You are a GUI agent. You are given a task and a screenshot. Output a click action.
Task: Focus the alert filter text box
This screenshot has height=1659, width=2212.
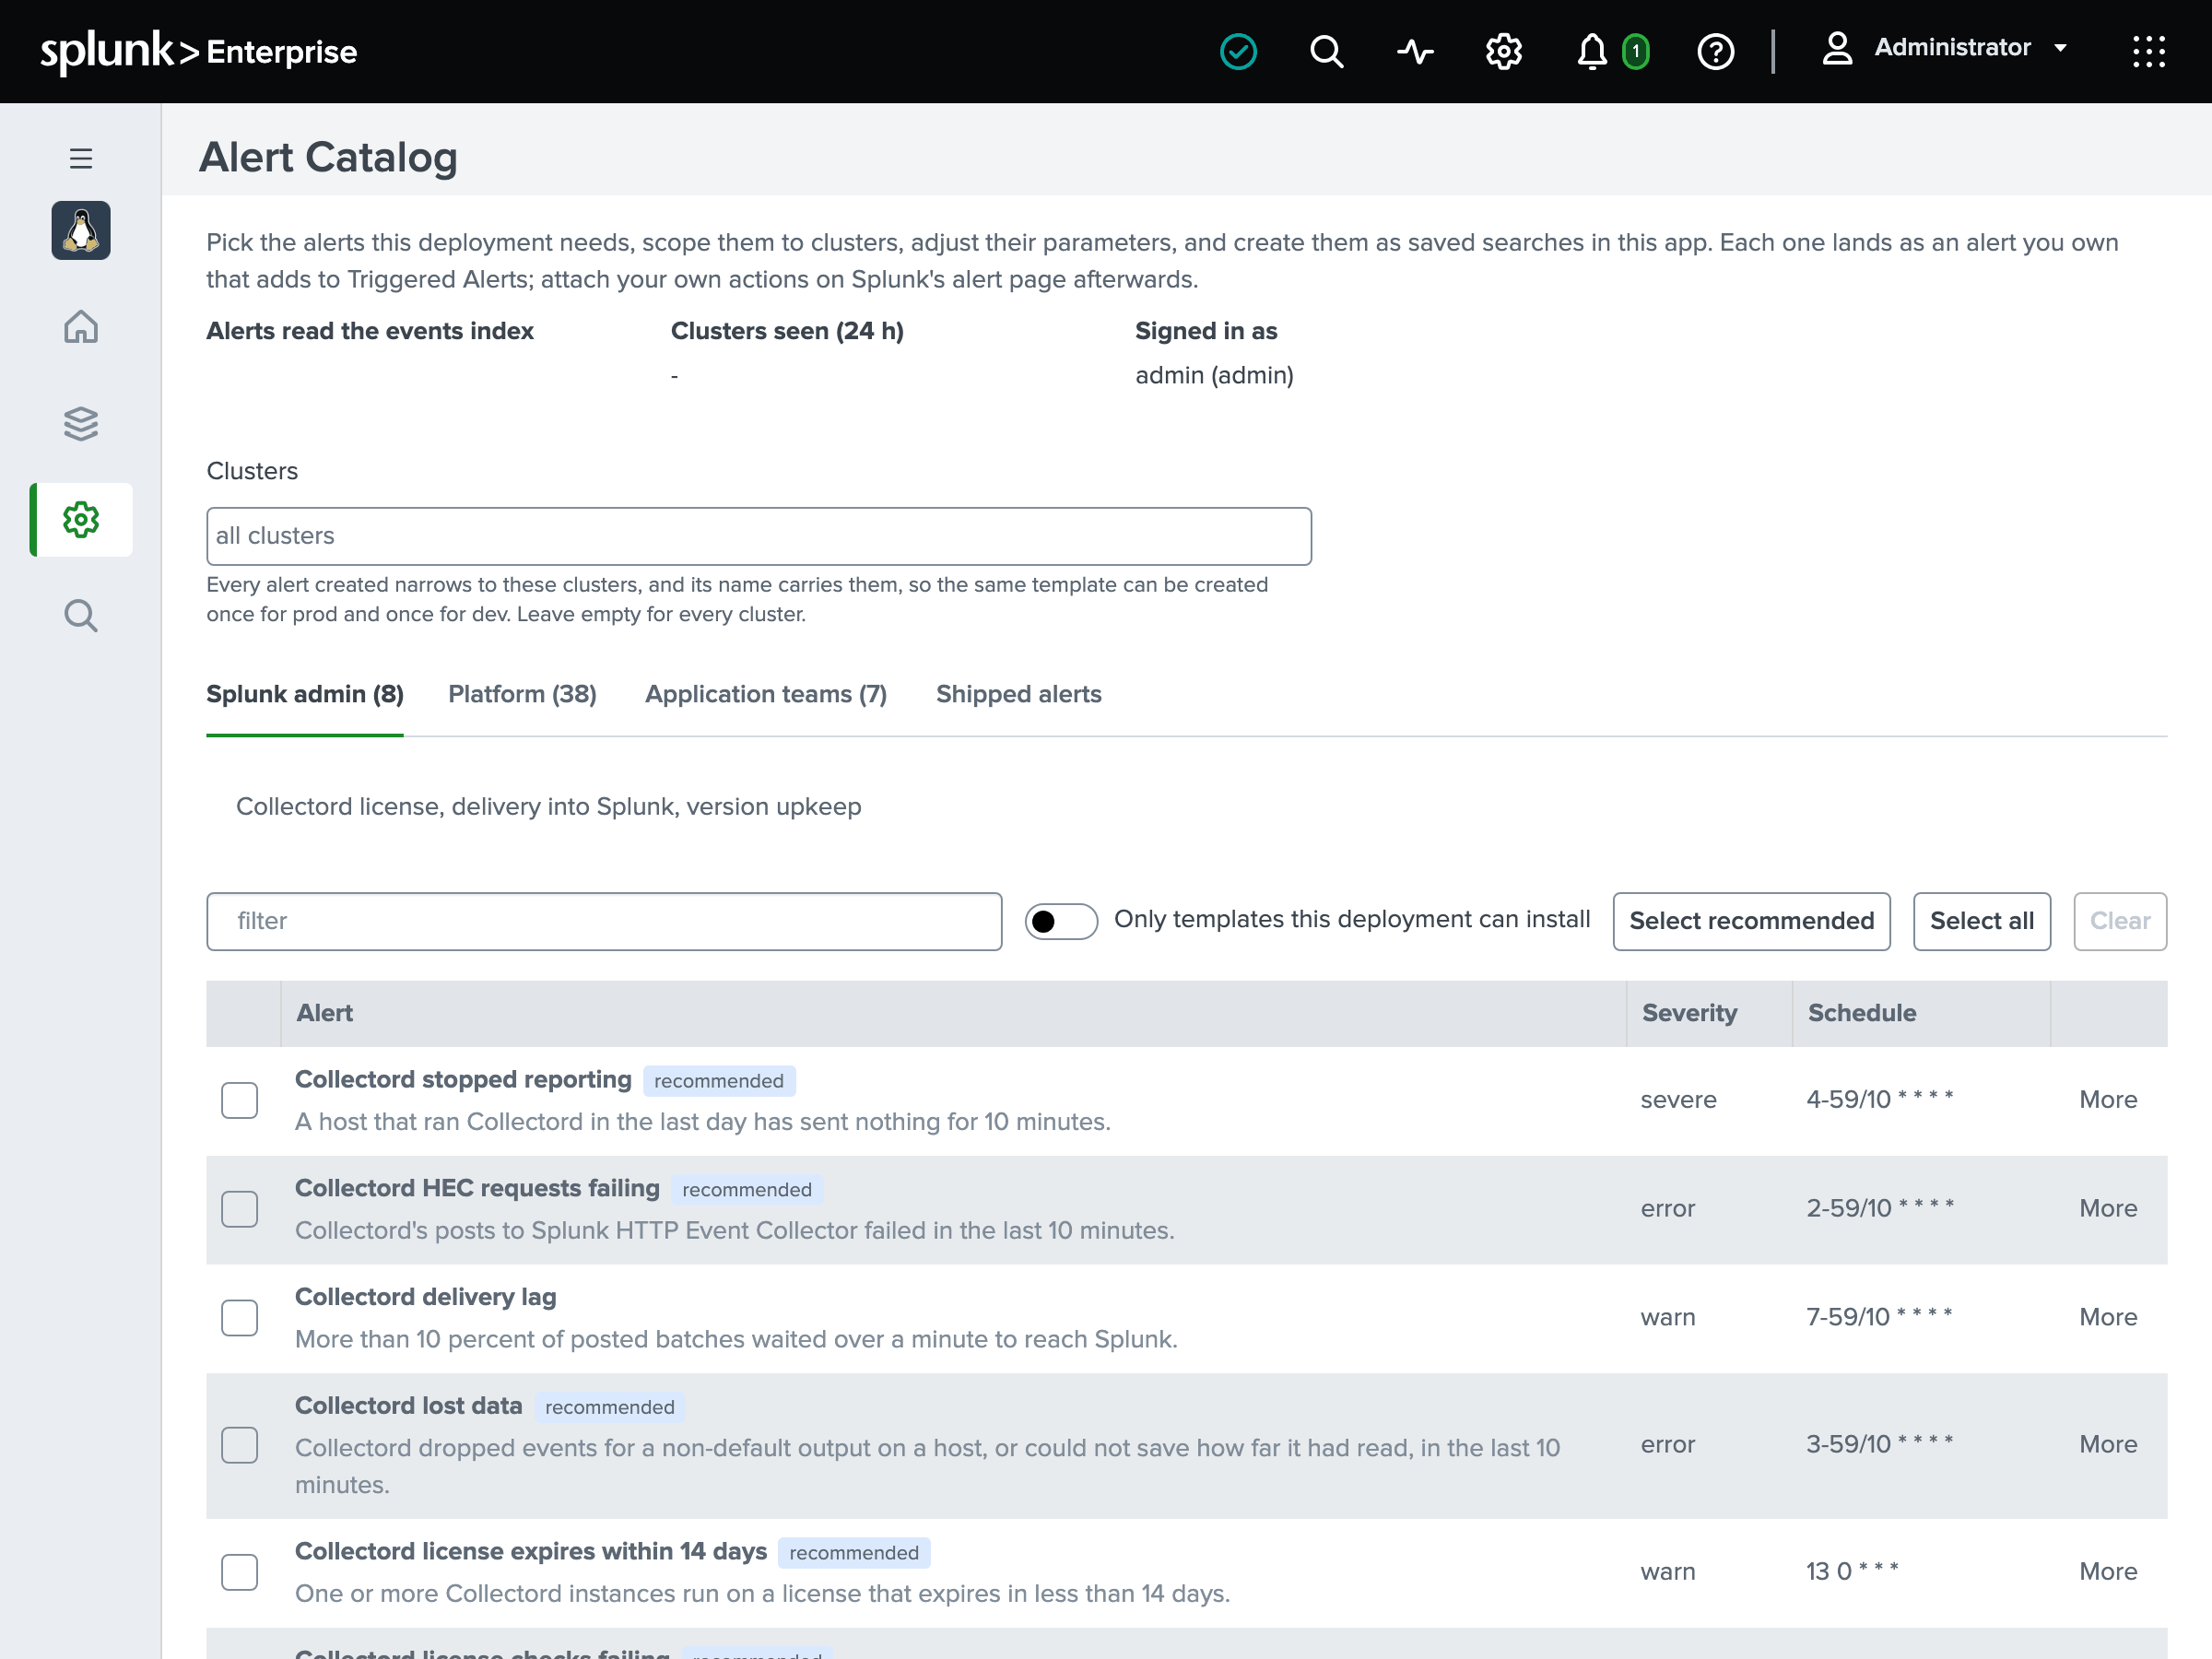point(604,921)
